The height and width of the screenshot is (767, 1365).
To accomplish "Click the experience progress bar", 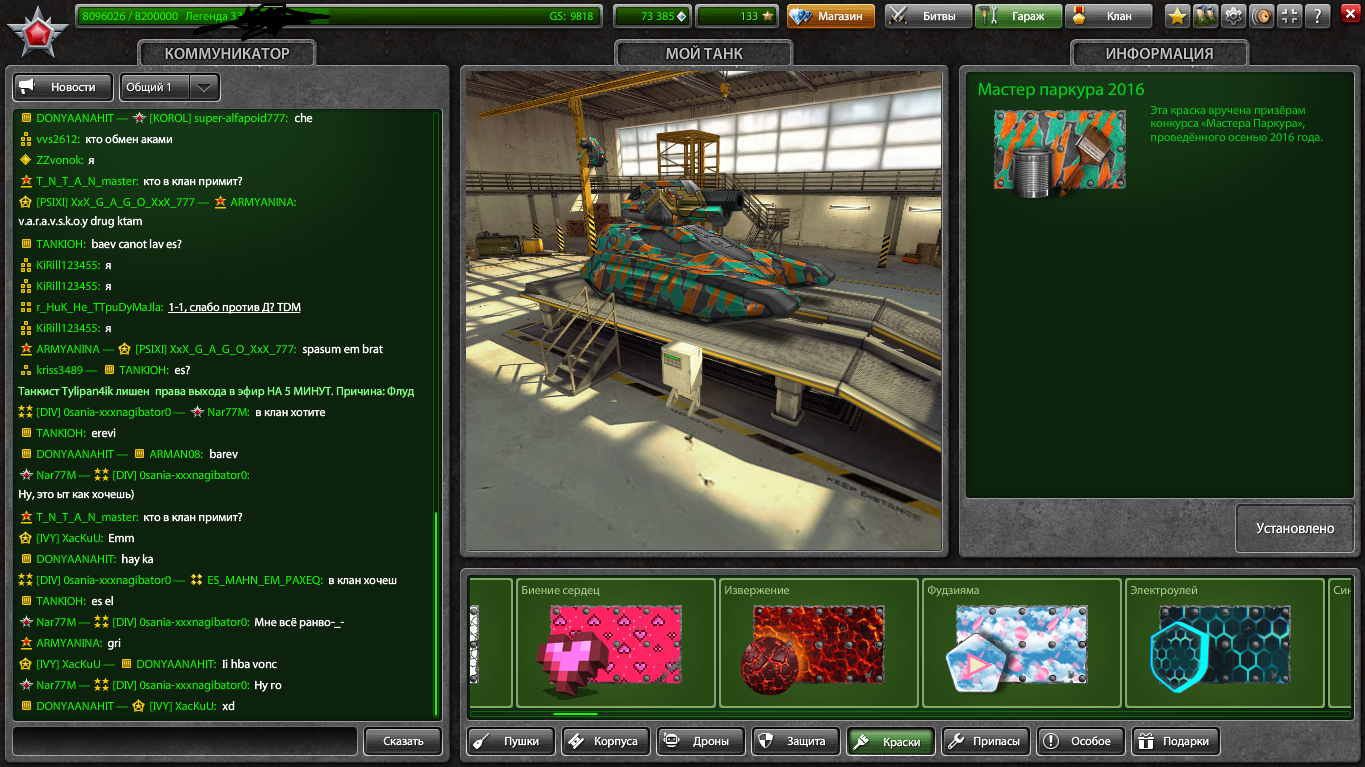I will pyautogui.click(x=339, y=16).
